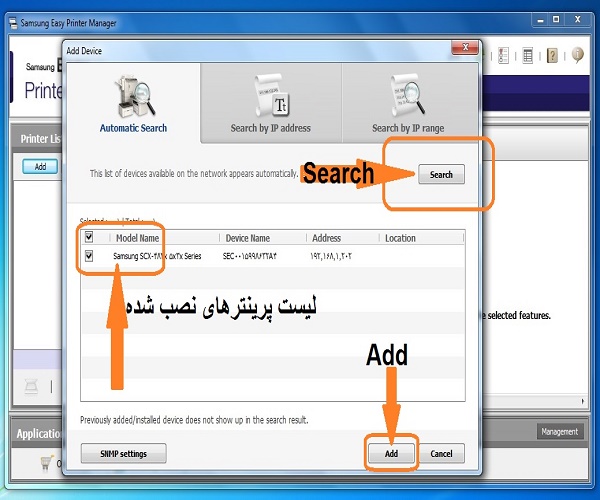Toggle the select-all checkbox in table header
This screenshot has width=600, height=500.
point(89,238)
